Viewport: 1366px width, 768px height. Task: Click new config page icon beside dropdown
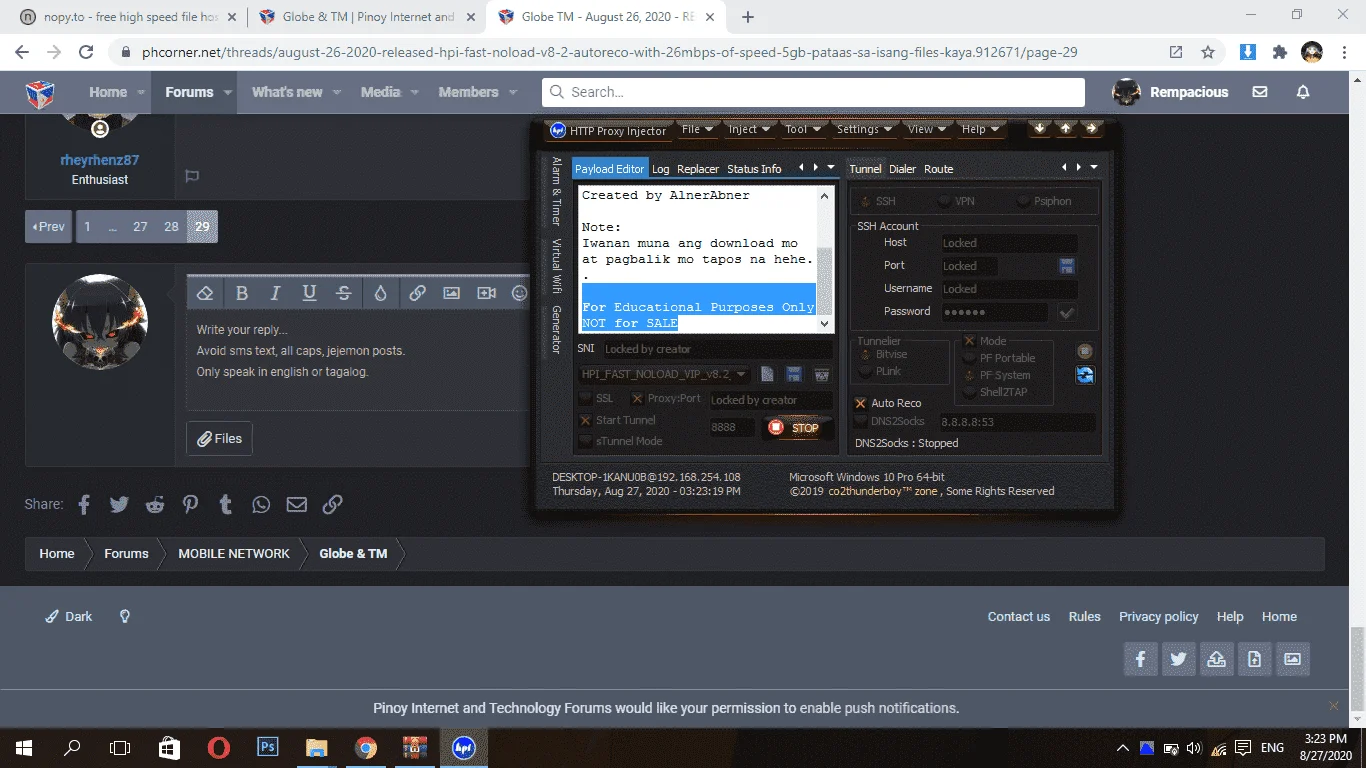tap(767, 375)
